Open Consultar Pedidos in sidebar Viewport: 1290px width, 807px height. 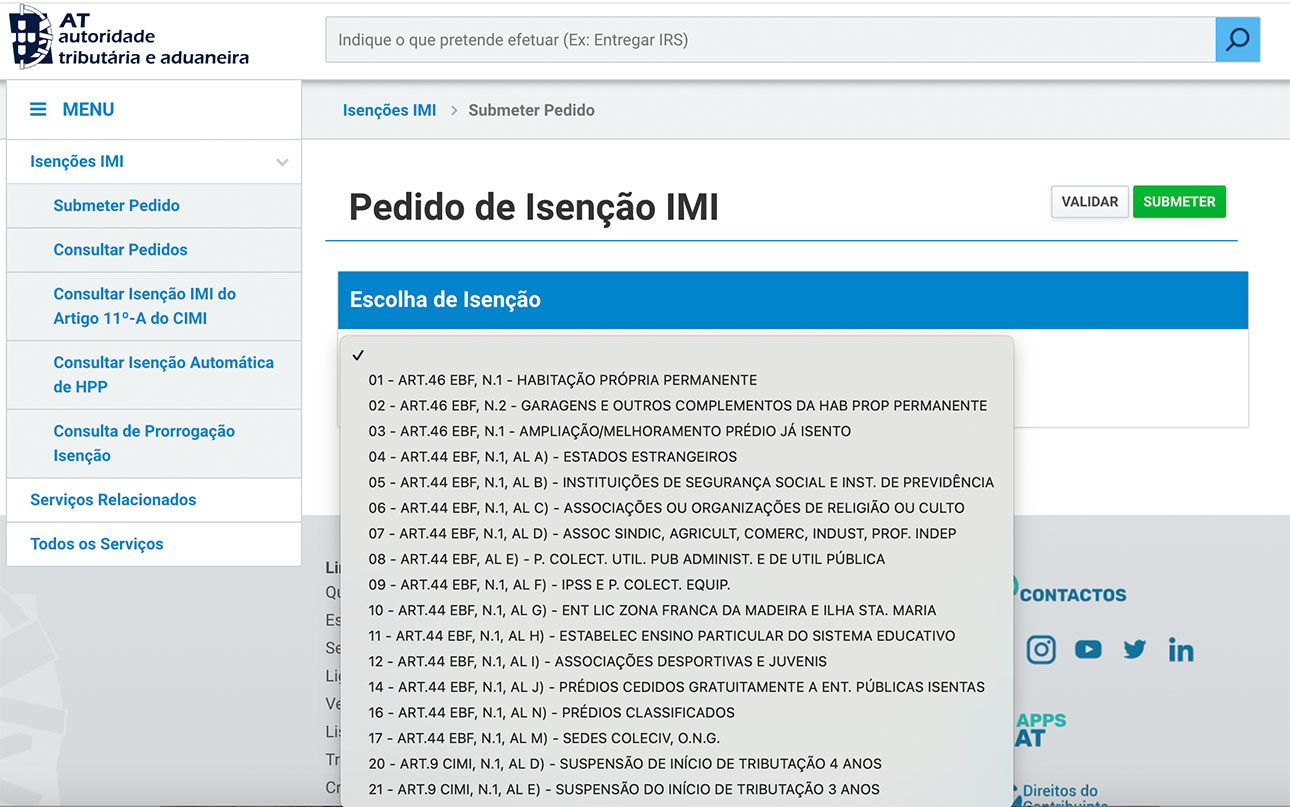(x=120, y=250)
